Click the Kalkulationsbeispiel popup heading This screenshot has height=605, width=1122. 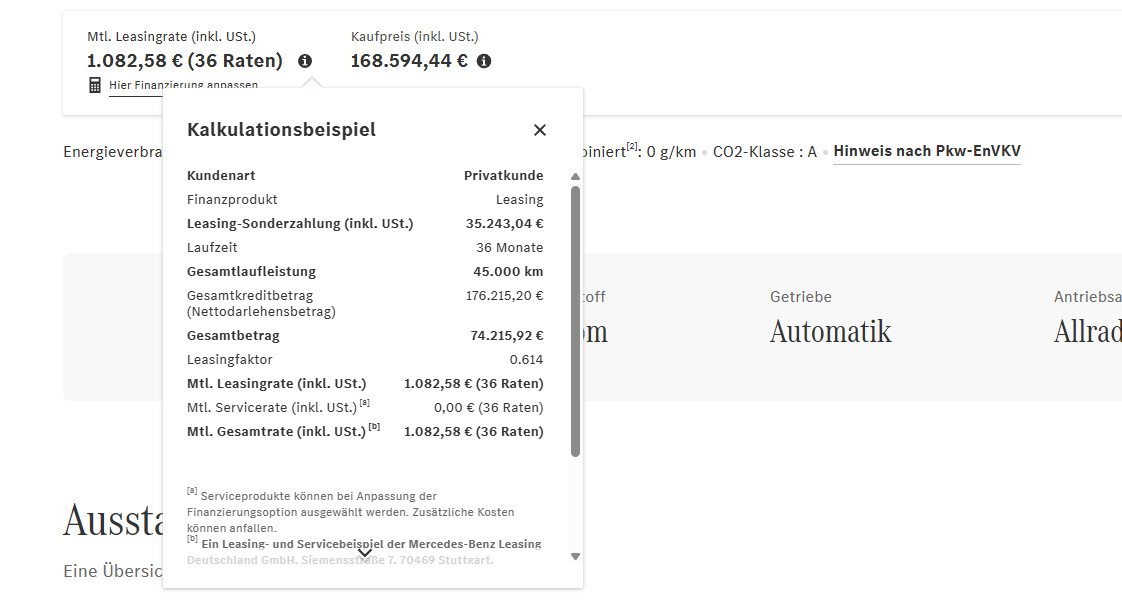[x=281, y=130]
